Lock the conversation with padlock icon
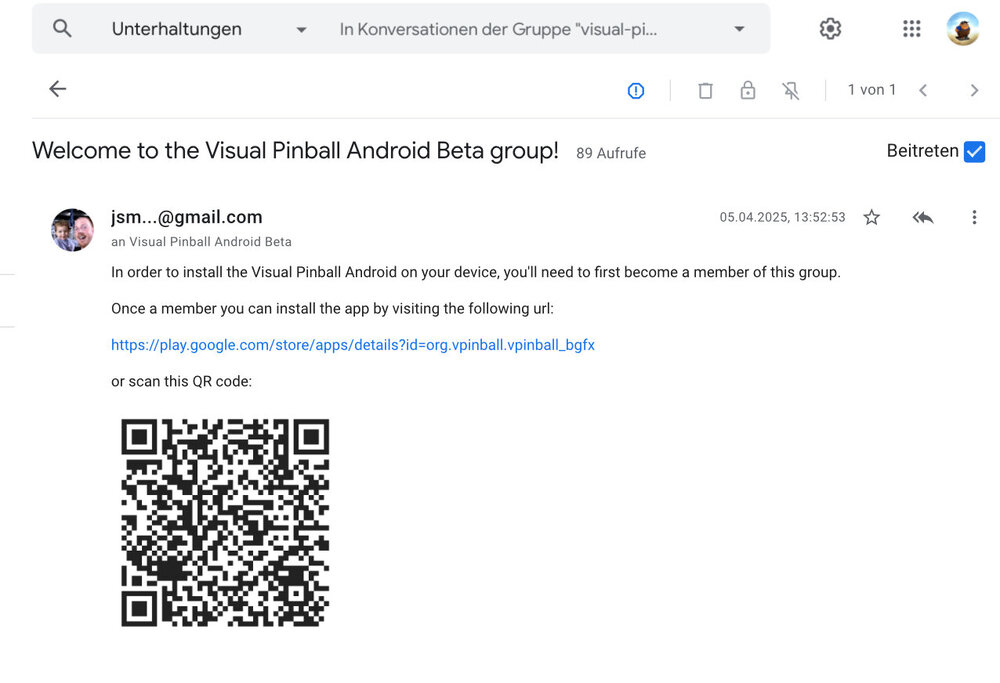Viewport: 1000px width, 683px height. [747, 91]
